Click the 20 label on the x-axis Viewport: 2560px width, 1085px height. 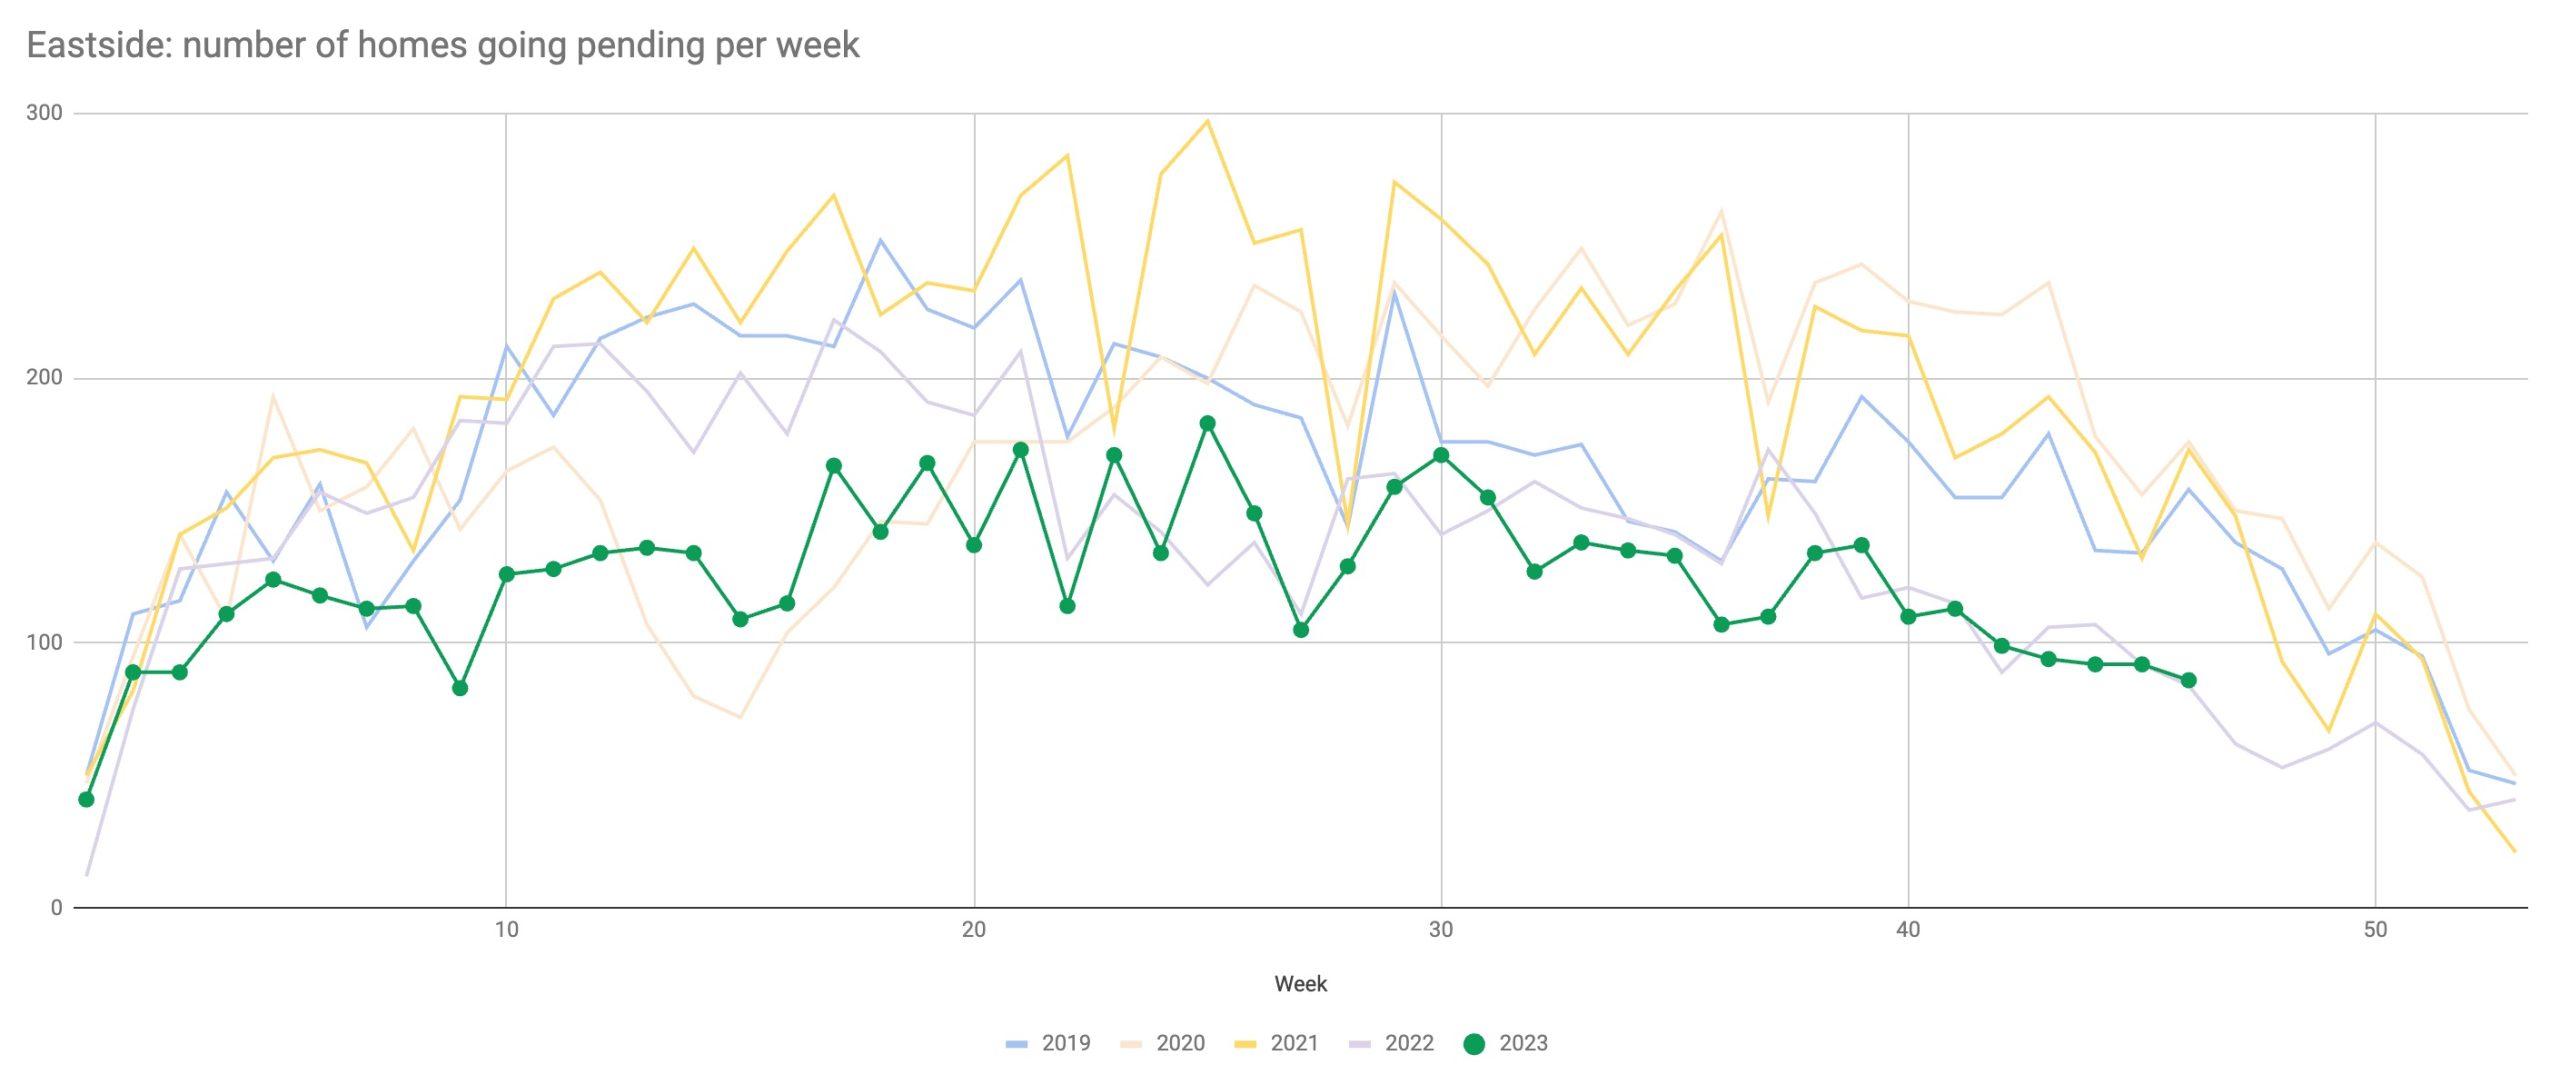coord(973,930)
